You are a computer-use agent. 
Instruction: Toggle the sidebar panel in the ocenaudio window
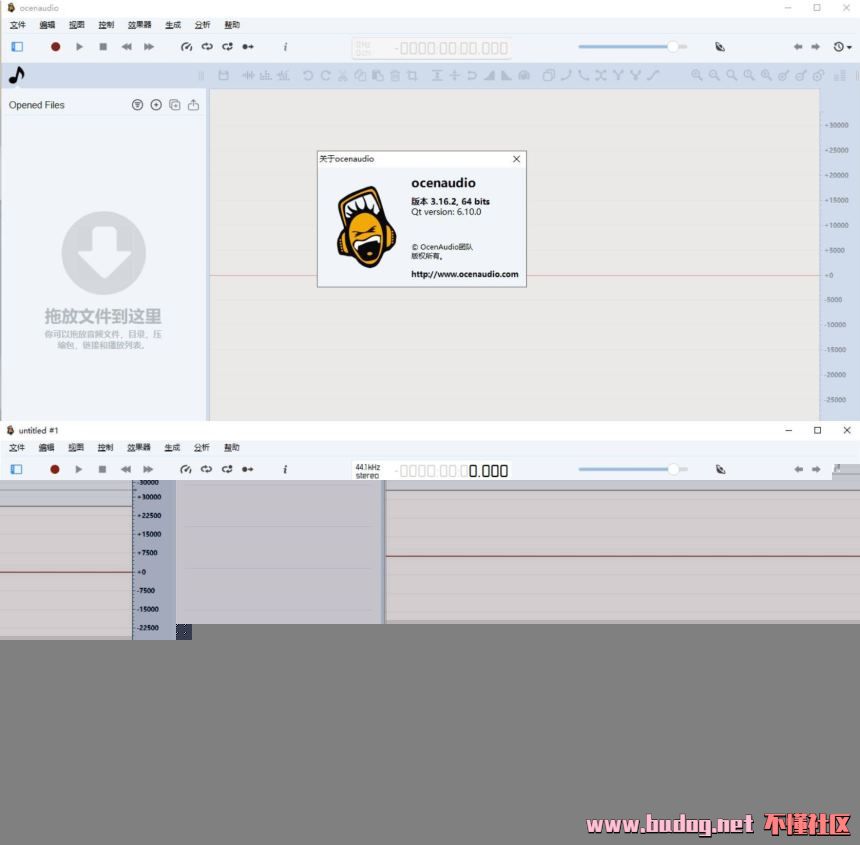pyautogui.click(x=17, y=47)
